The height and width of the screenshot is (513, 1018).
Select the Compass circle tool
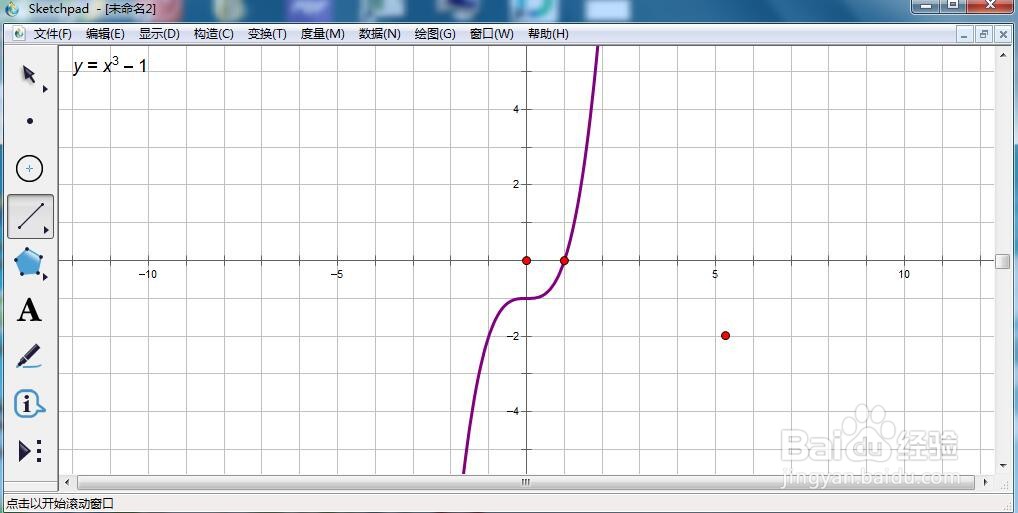(29, 169)
